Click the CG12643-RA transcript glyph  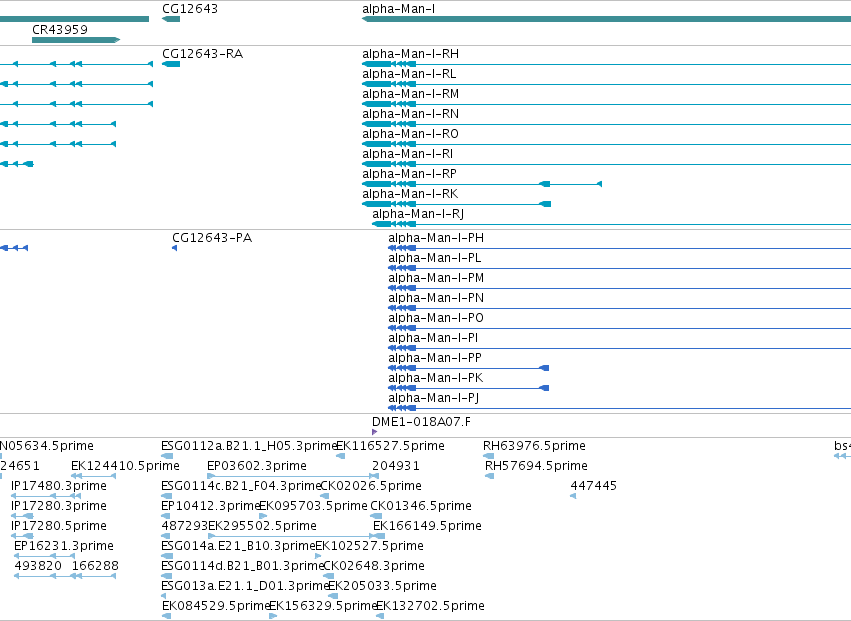pyautogui.click(x=171, y=64)
